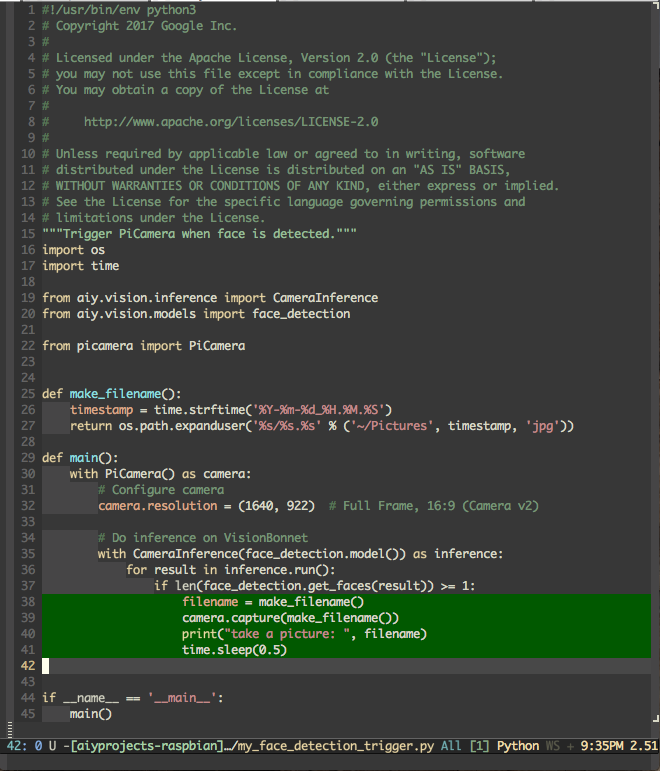Click the '# Do inference on VisionBonnet' comment
This screenshot has height=771, width=660.
[x=203, y=538]
